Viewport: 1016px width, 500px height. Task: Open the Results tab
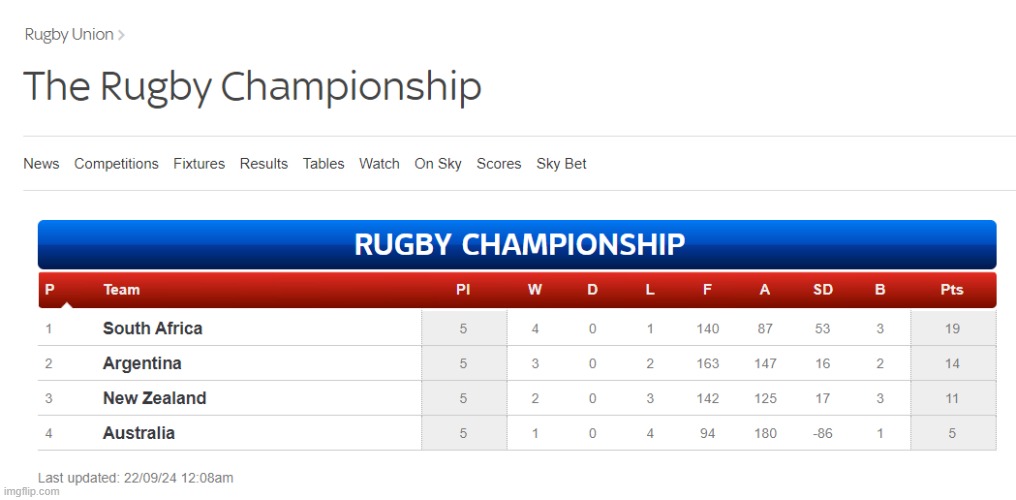(264, 164)
